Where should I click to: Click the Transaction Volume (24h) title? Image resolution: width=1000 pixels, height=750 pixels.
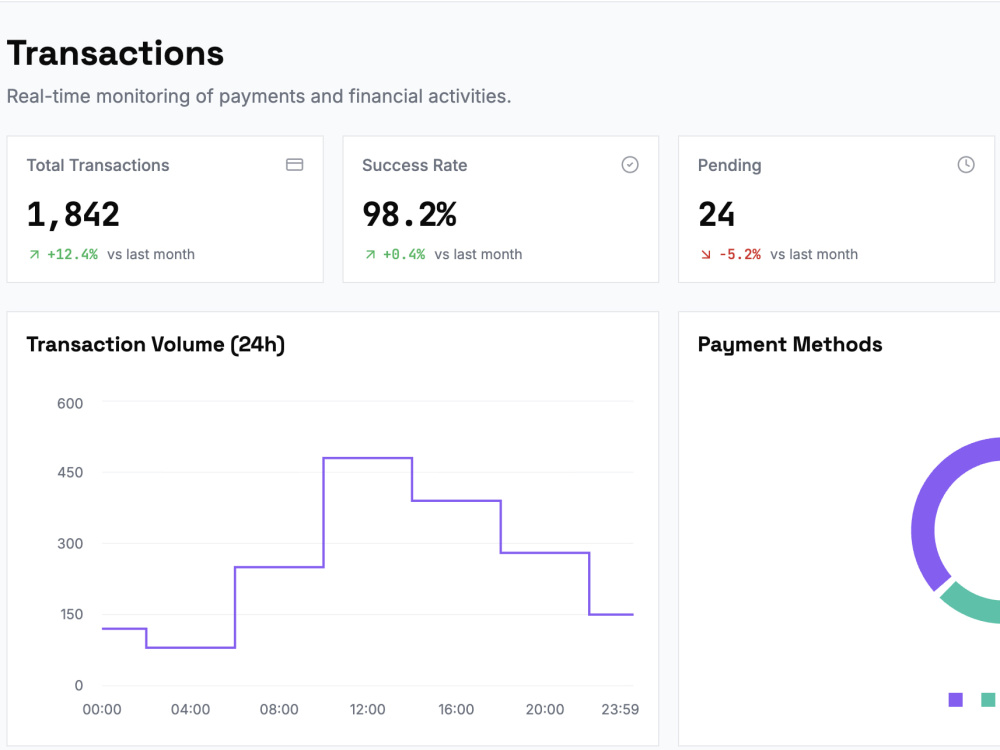pyautogui.click(x=156, y=344)
